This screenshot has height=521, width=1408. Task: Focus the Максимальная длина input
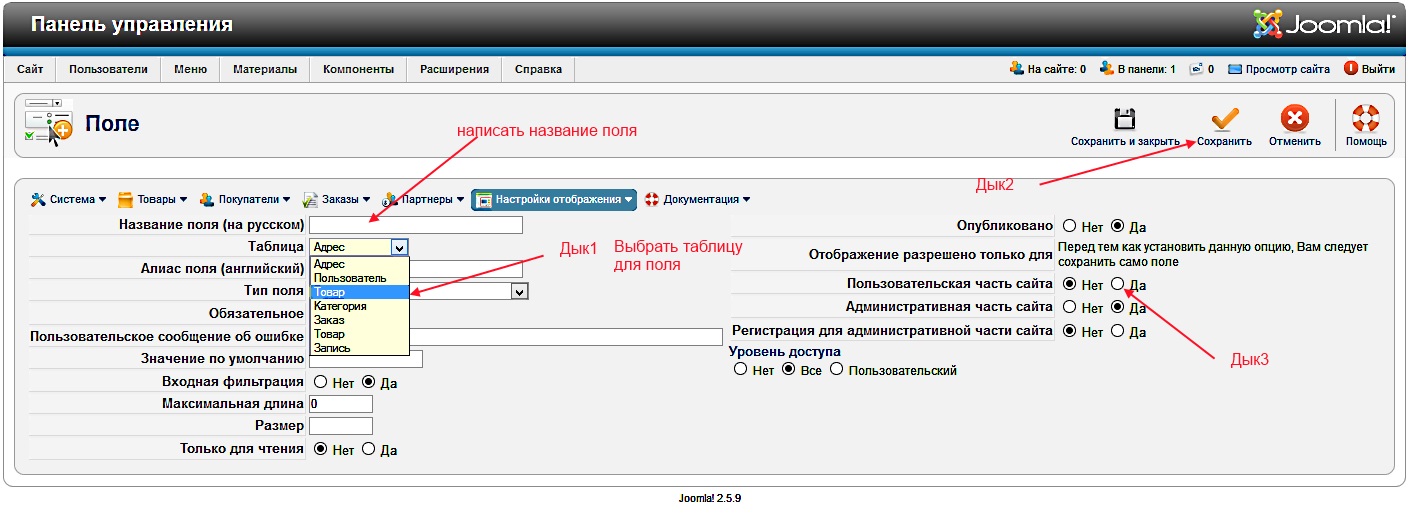(x=341, y=404)
